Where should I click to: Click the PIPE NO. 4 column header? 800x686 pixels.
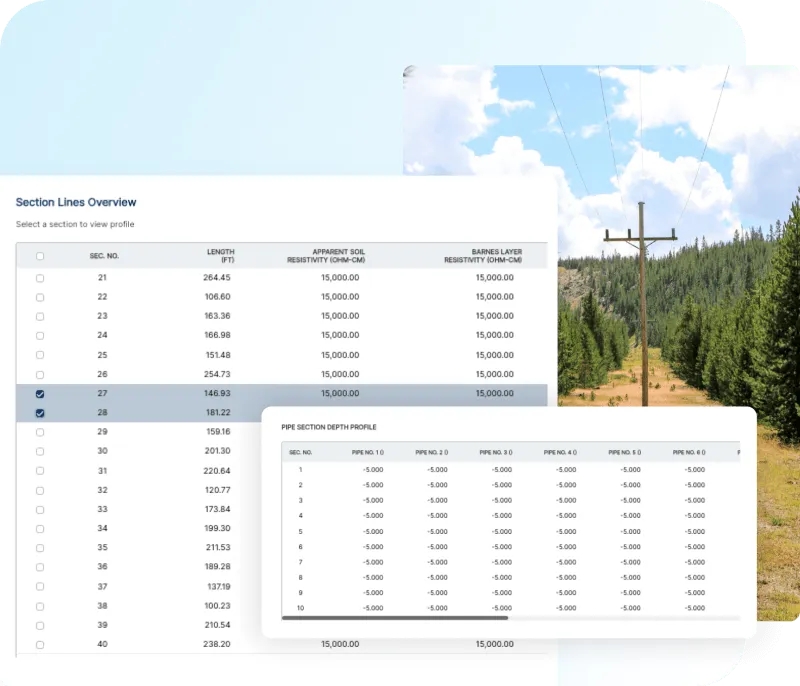[x=560, y=452]
